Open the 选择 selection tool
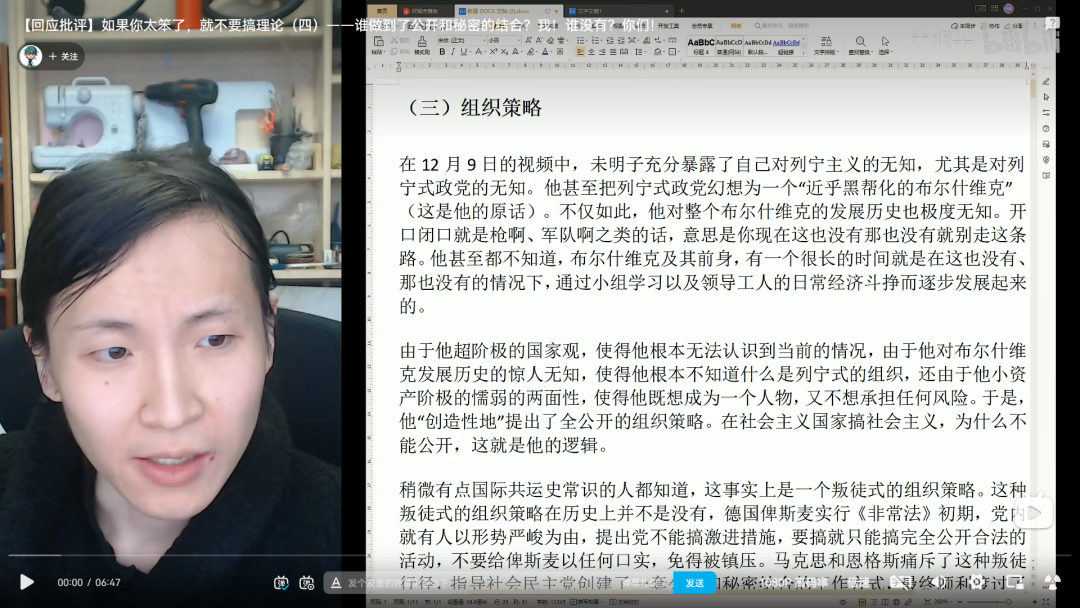 pos(885,45)
